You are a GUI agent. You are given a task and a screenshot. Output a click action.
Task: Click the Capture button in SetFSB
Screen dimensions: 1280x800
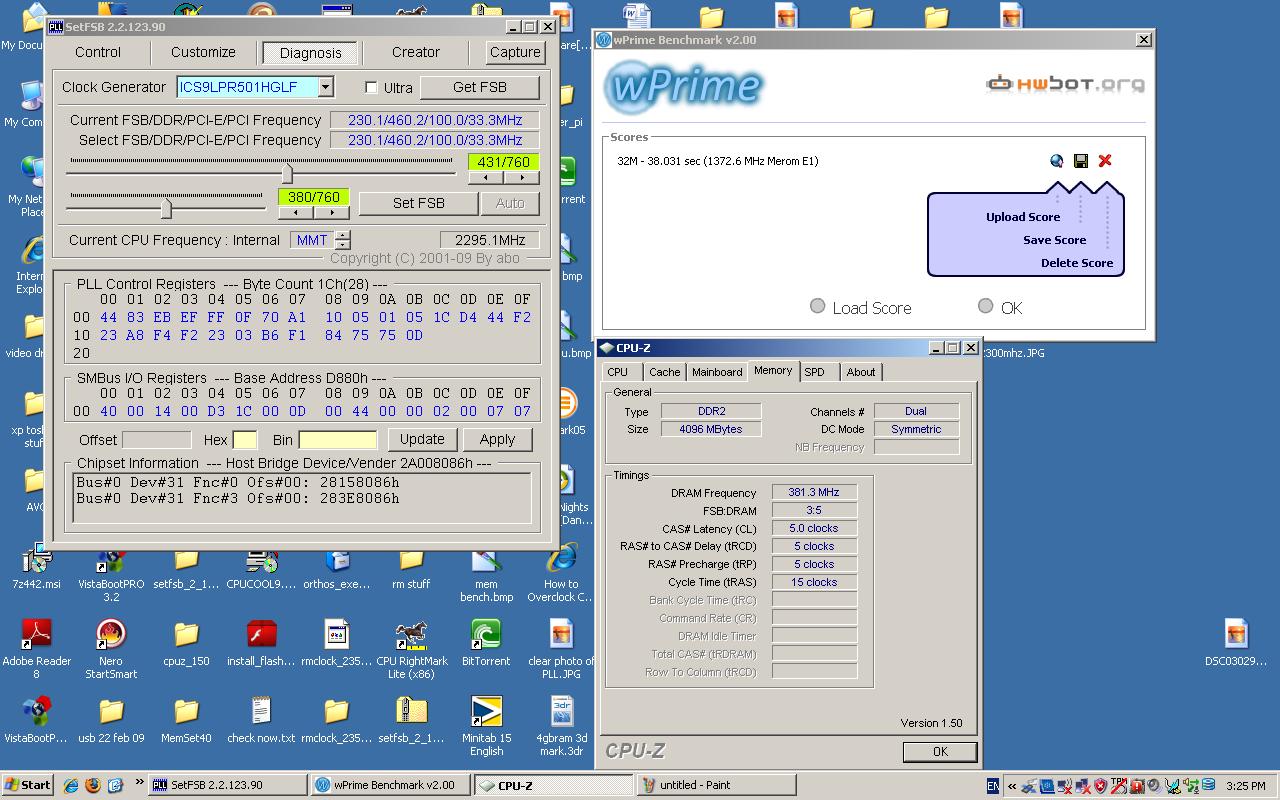(x=515, y=52)
